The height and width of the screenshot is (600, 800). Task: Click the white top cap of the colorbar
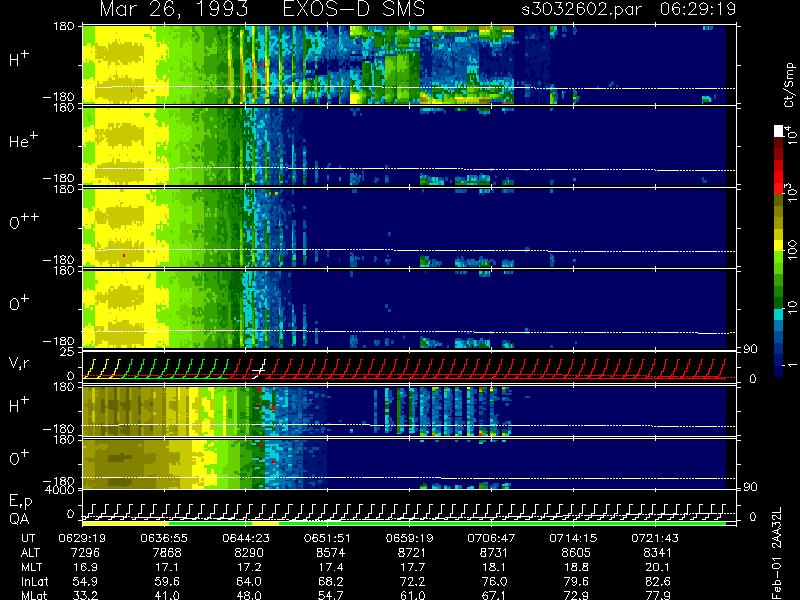point(779,131)
